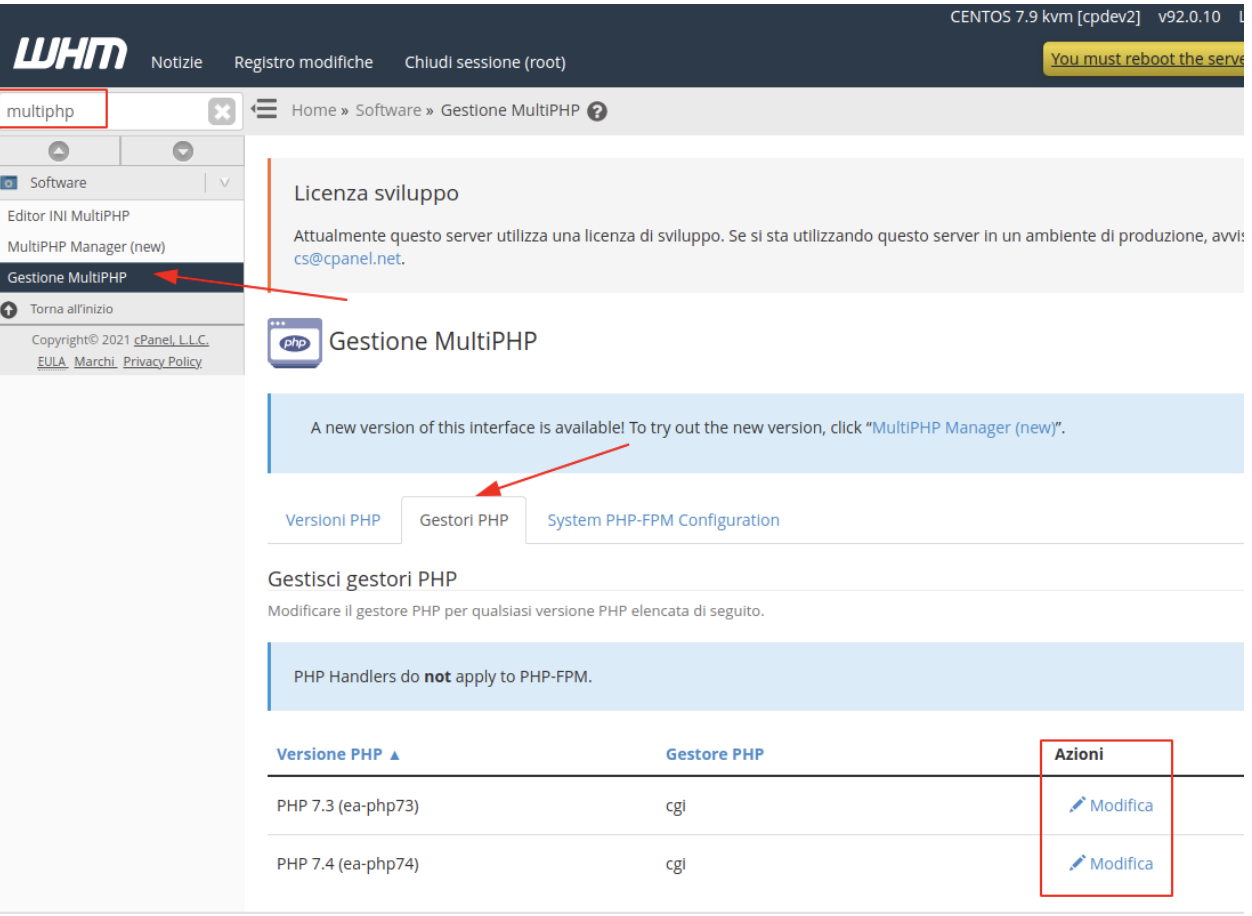Screen dimensions: 1252x916
Task: Open help question mark icon
Action: pyautogui.click(x=598, y=111)
